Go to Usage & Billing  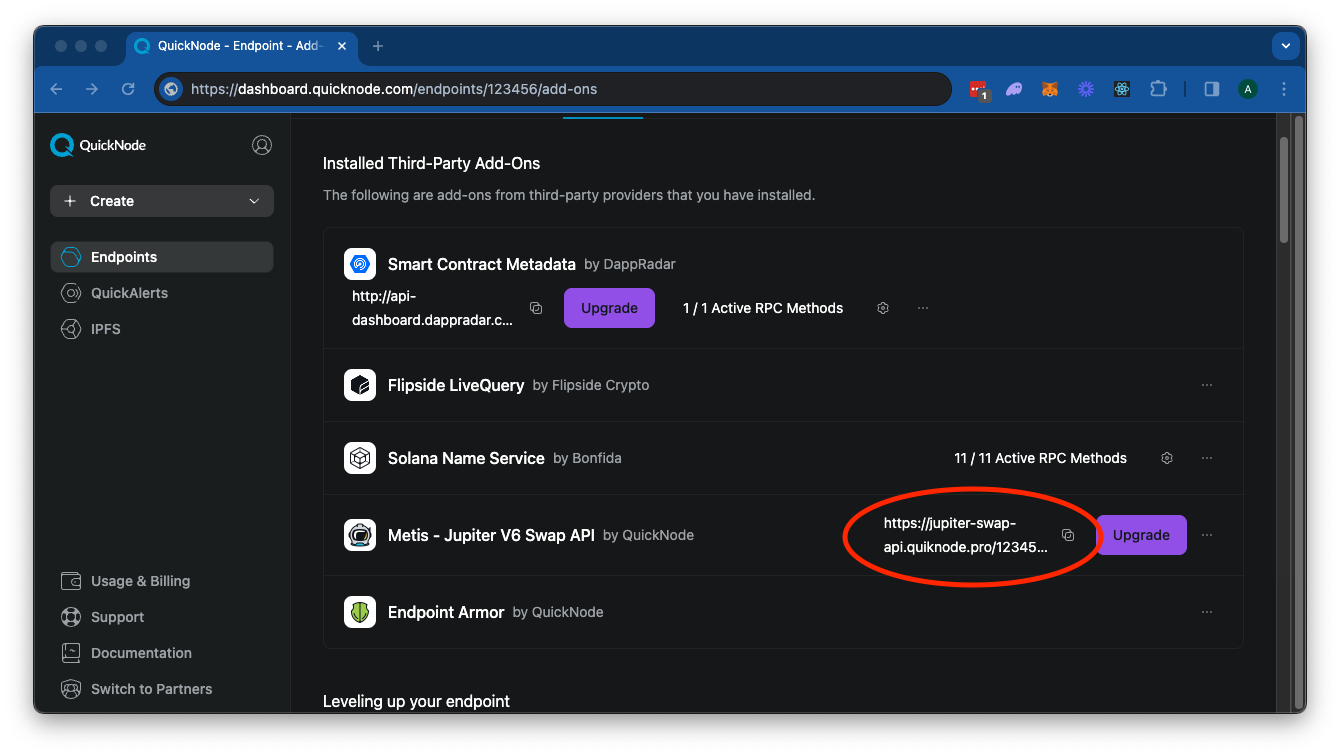pyautogui.click(x=140, y=581)
